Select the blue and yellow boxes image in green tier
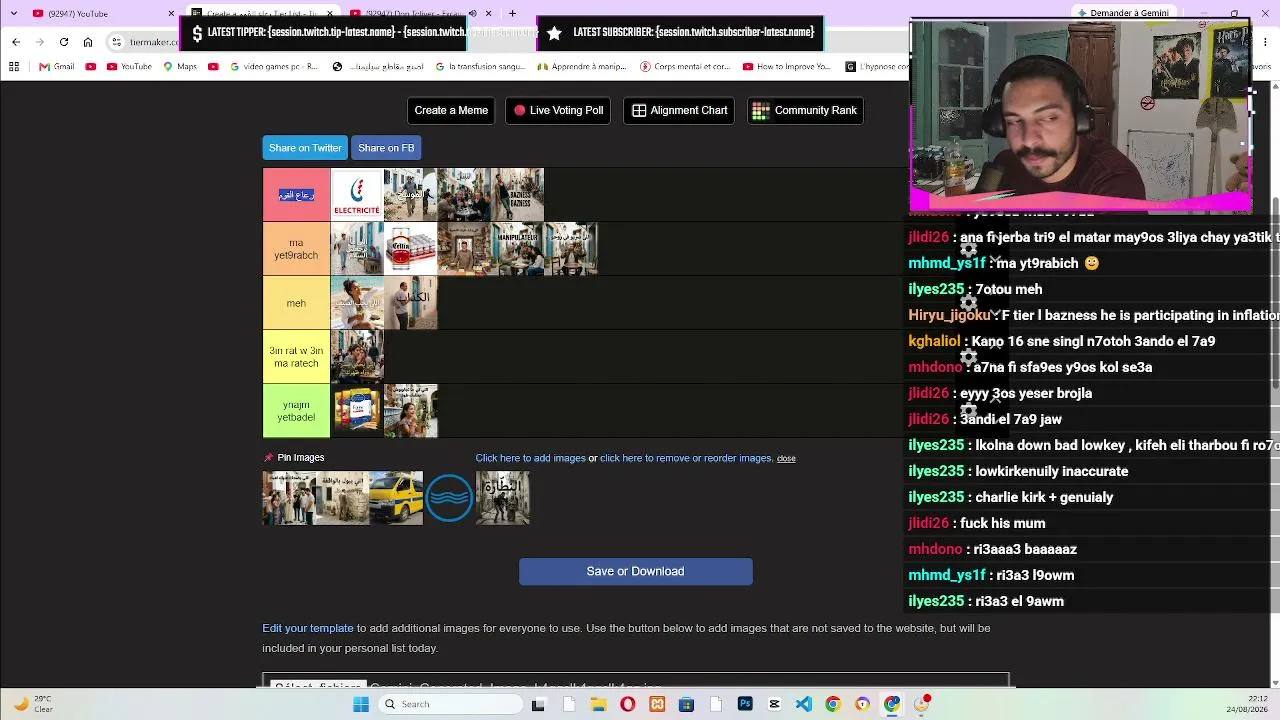1280x720 pixels. (357, 411)
